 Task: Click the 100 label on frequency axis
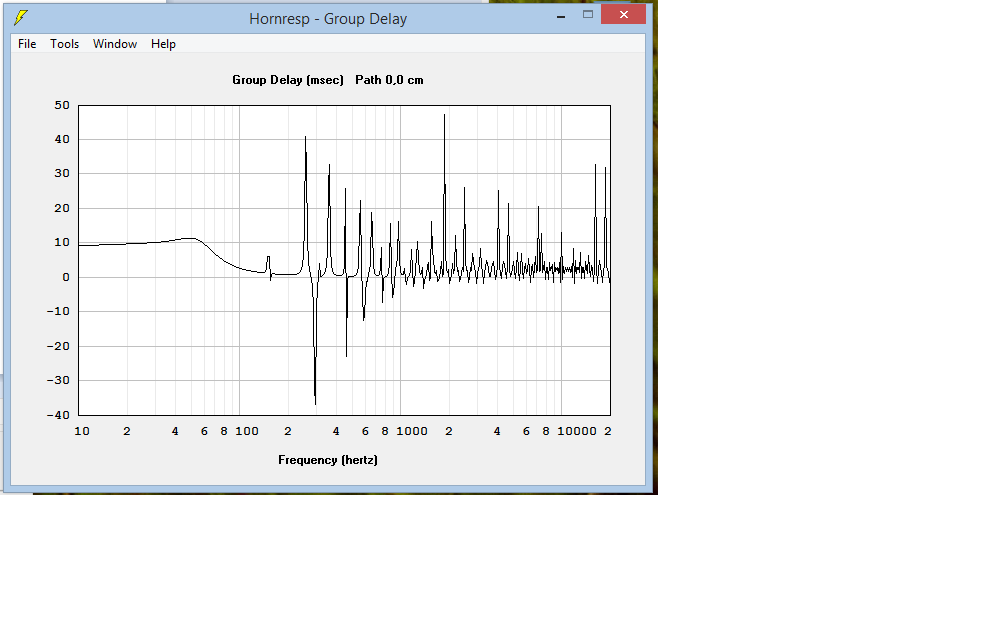coord(247,431)
